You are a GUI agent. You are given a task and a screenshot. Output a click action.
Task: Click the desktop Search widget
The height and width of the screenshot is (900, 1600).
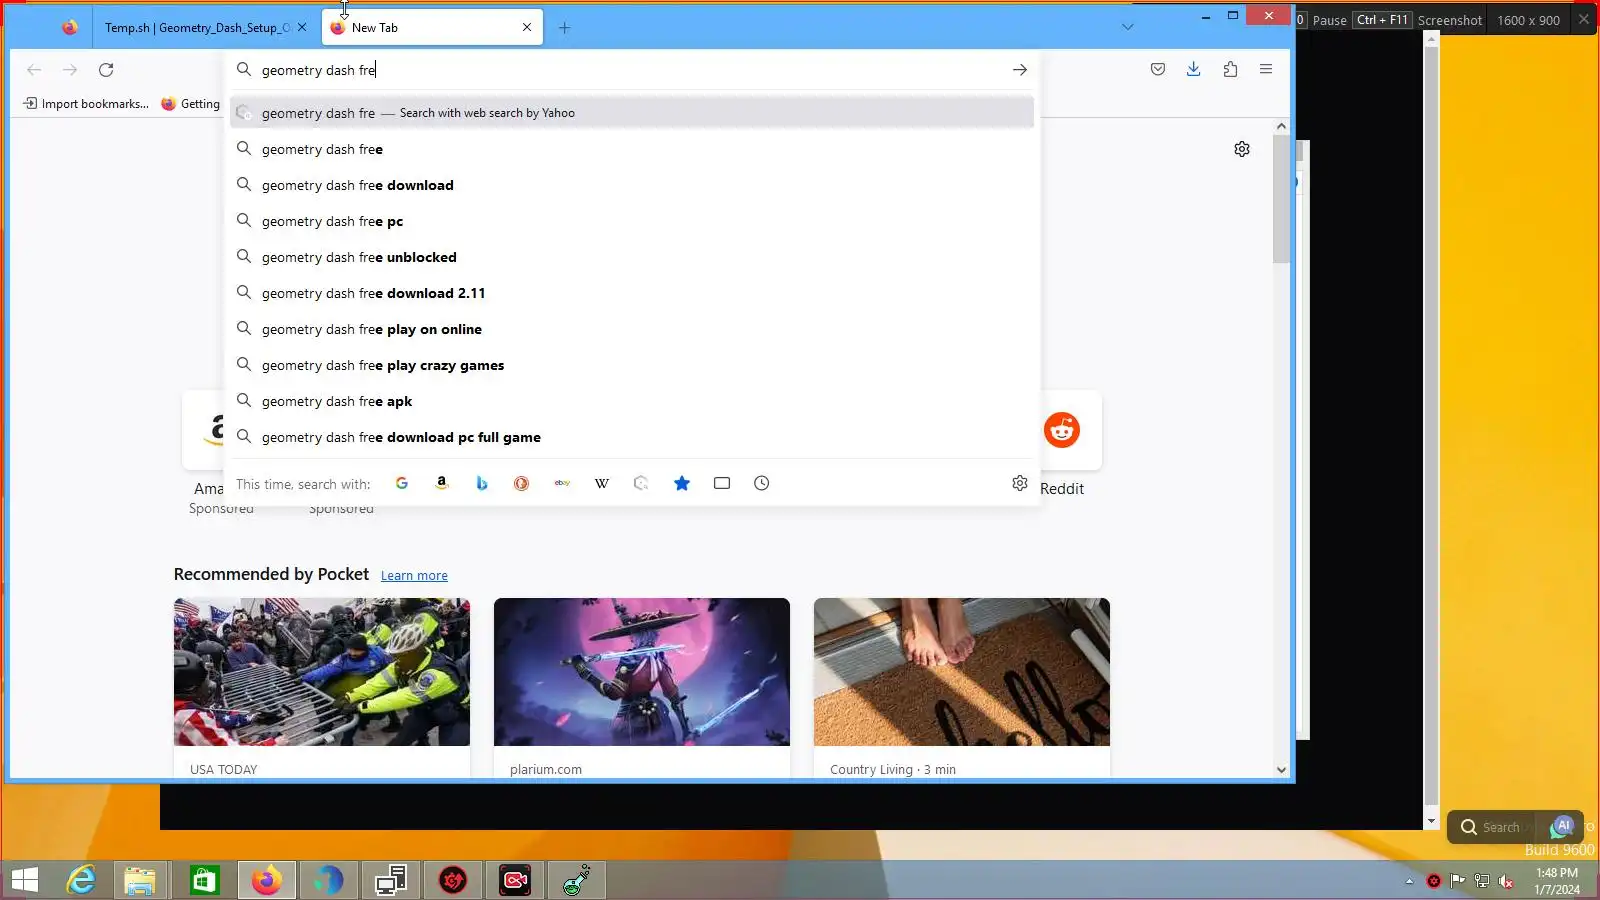pyautogui.click(x=1491, y=827)
